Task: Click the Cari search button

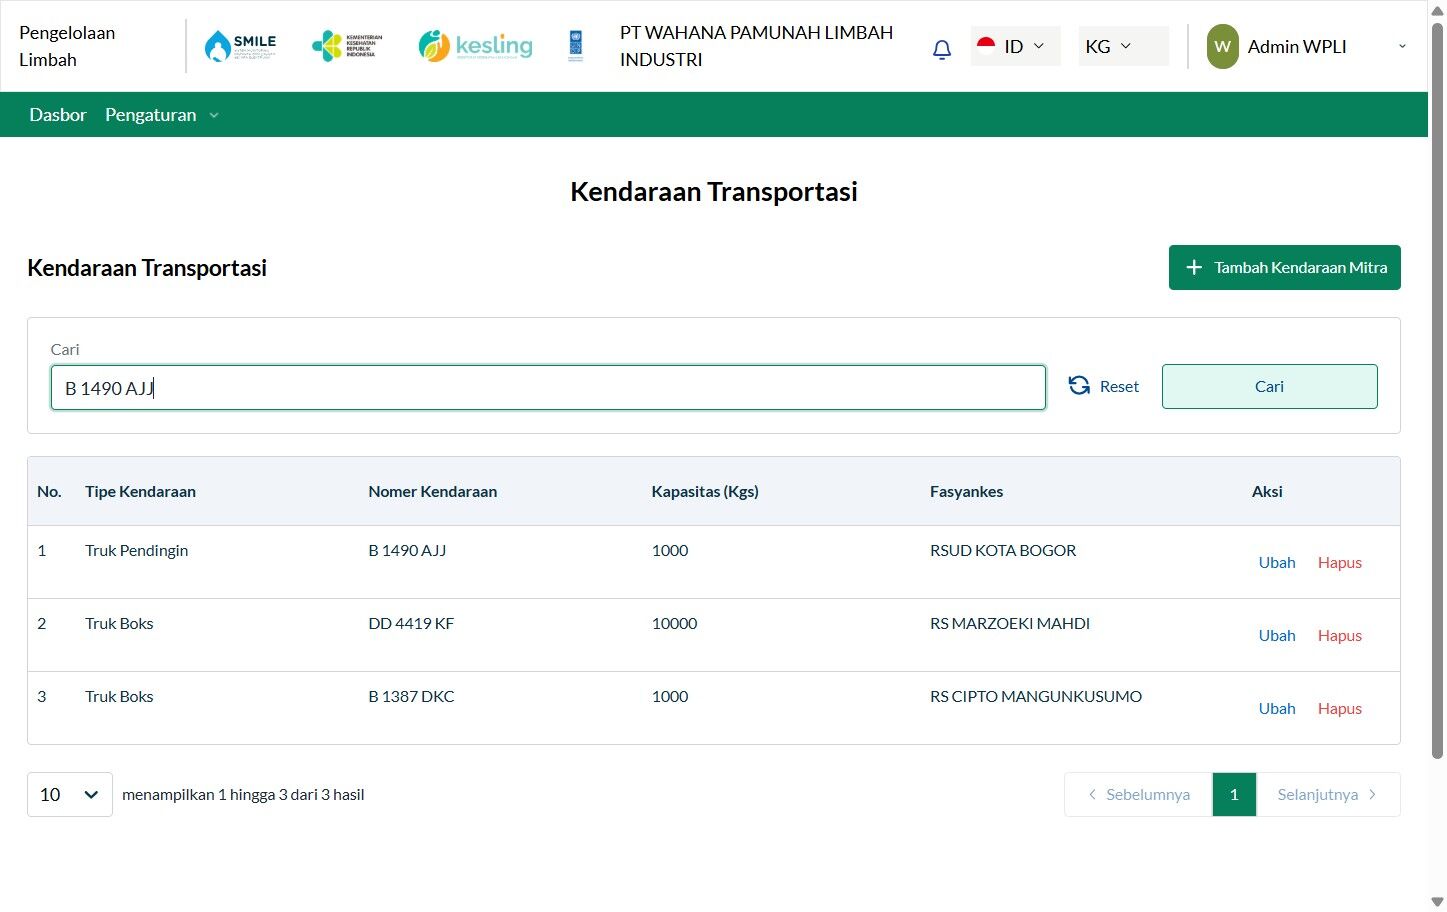Action: 1269,386
